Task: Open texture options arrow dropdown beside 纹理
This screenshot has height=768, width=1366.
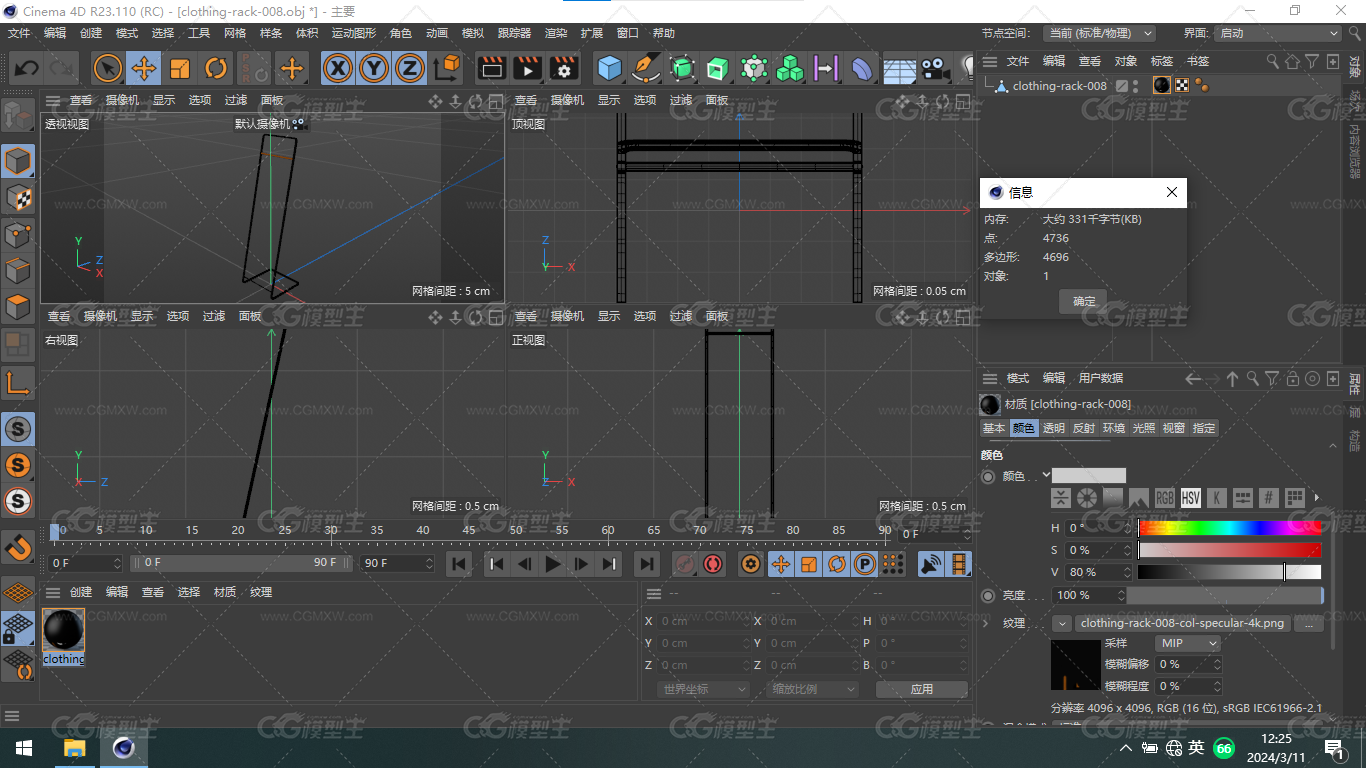Action: point(1062,623)
